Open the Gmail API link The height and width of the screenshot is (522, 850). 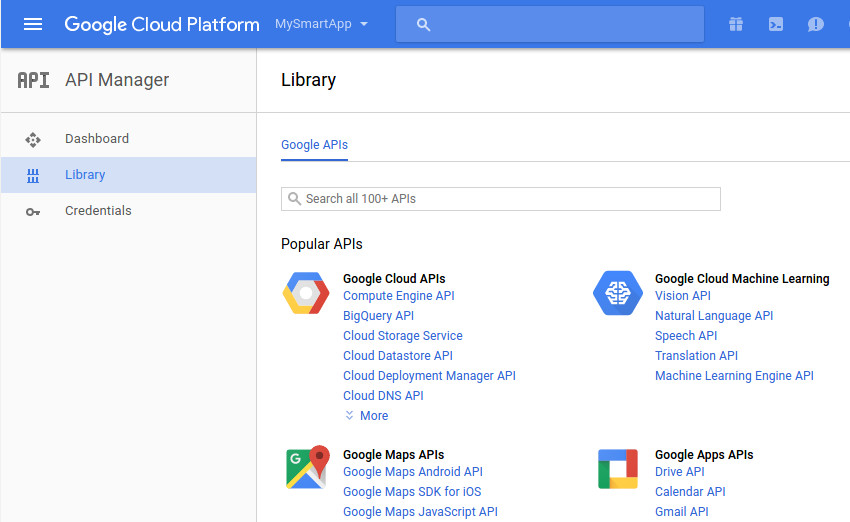pos(681,512)
